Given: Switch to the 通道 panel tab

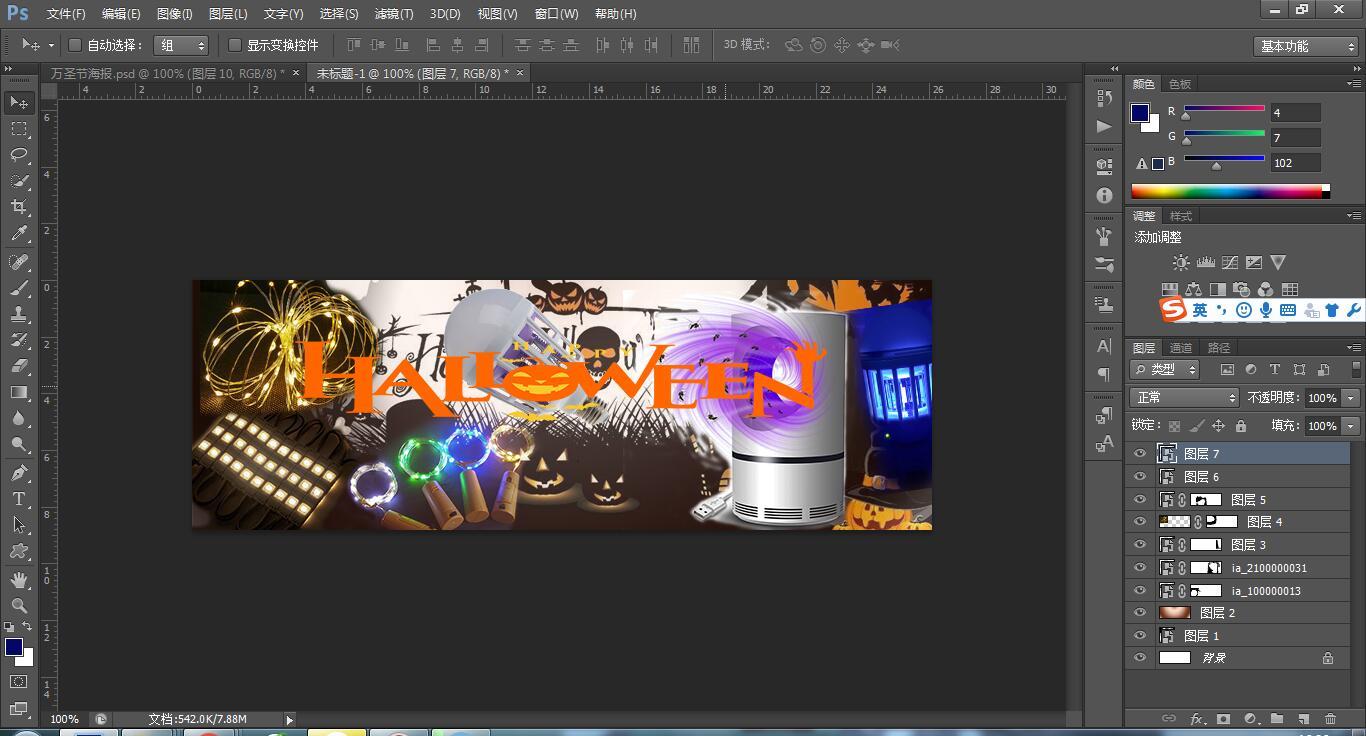Looking at the screenshot, I should tap(1181, 348).
